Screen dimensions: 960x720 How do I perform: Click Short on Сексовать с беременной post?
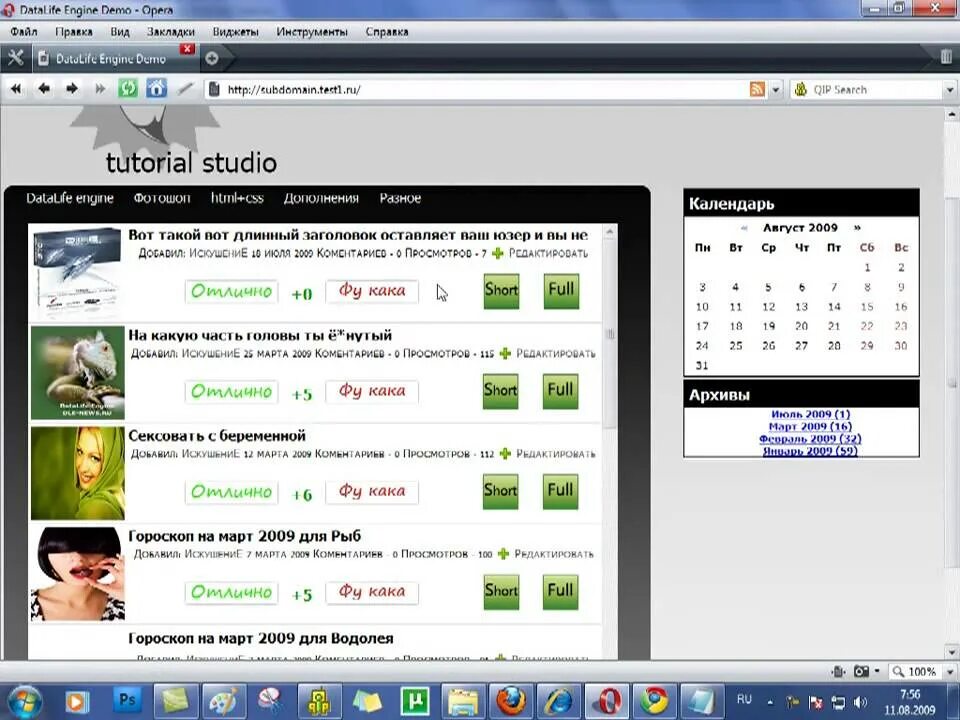coord(500,491)
